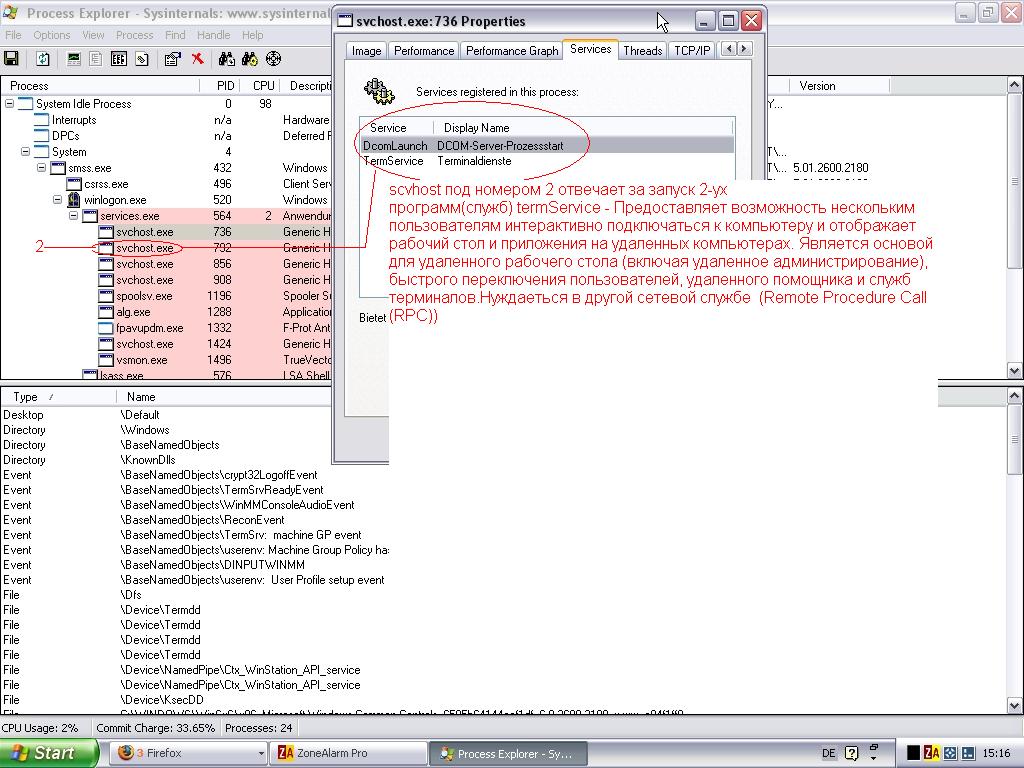Select the DcomLaunch service row

coord(547,146)
